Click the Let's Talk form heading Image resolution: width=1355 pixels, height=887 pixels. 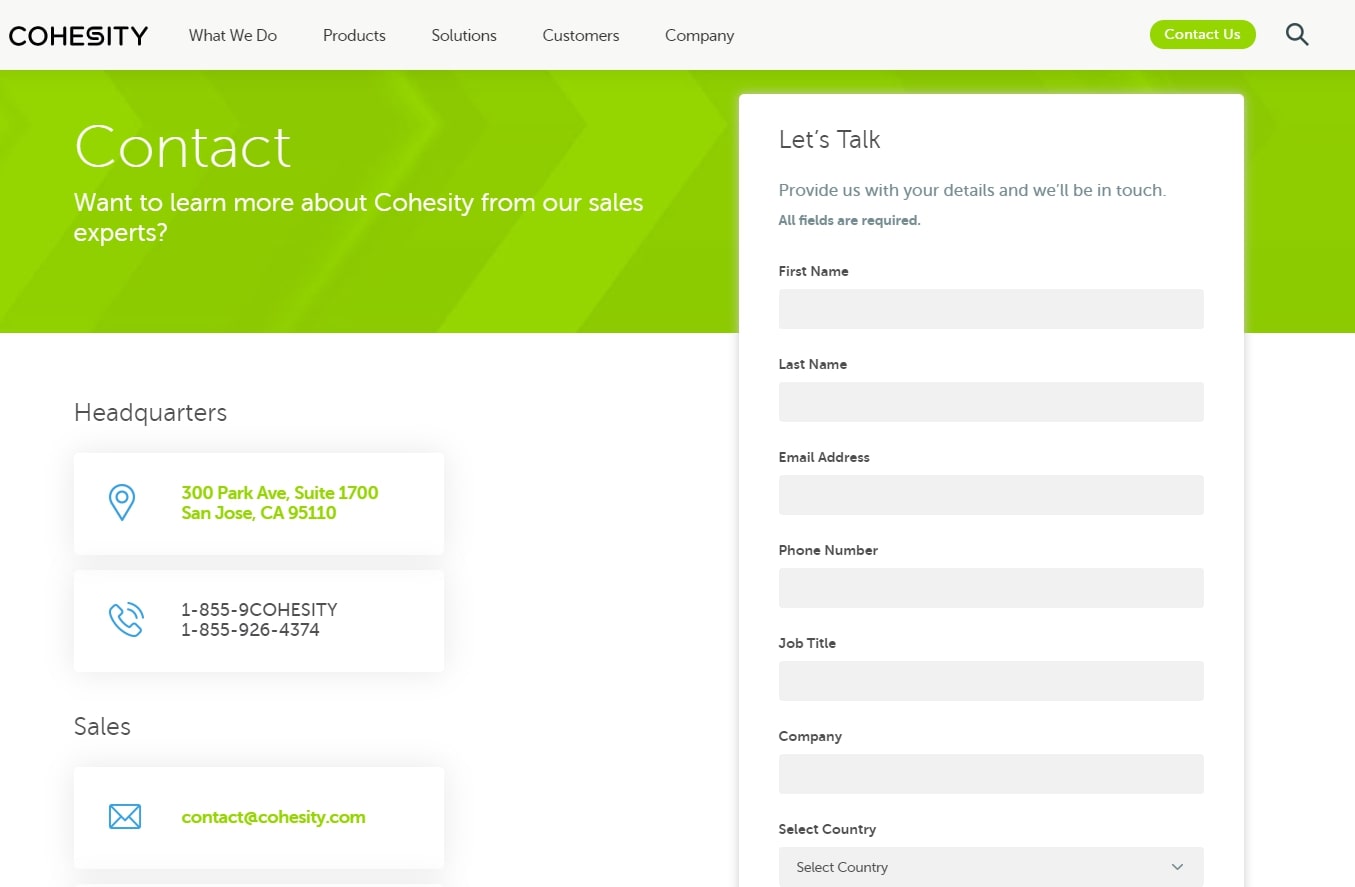click(829, 140)
